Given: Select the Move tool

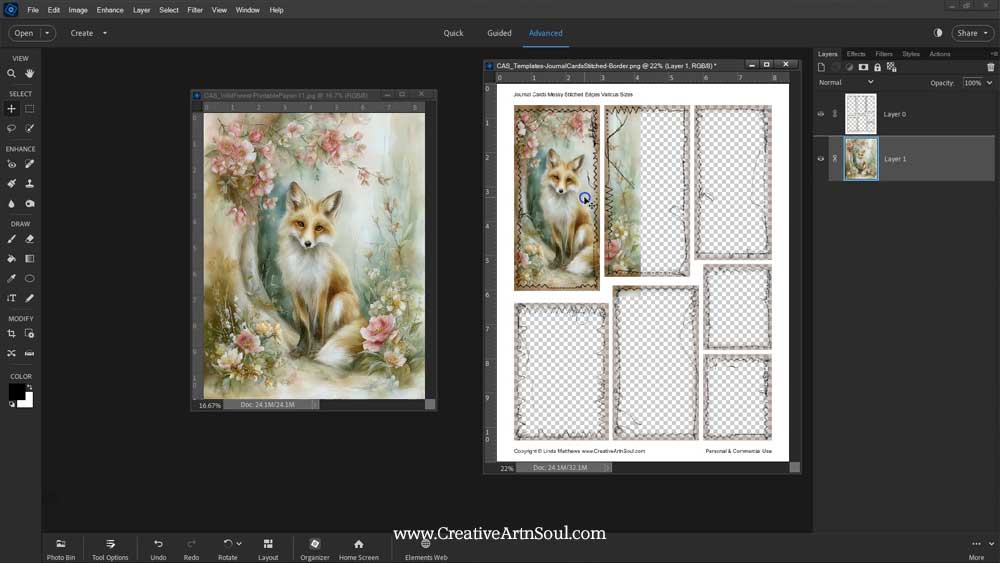Looking at the screenshot, I should tap(11, 109).
